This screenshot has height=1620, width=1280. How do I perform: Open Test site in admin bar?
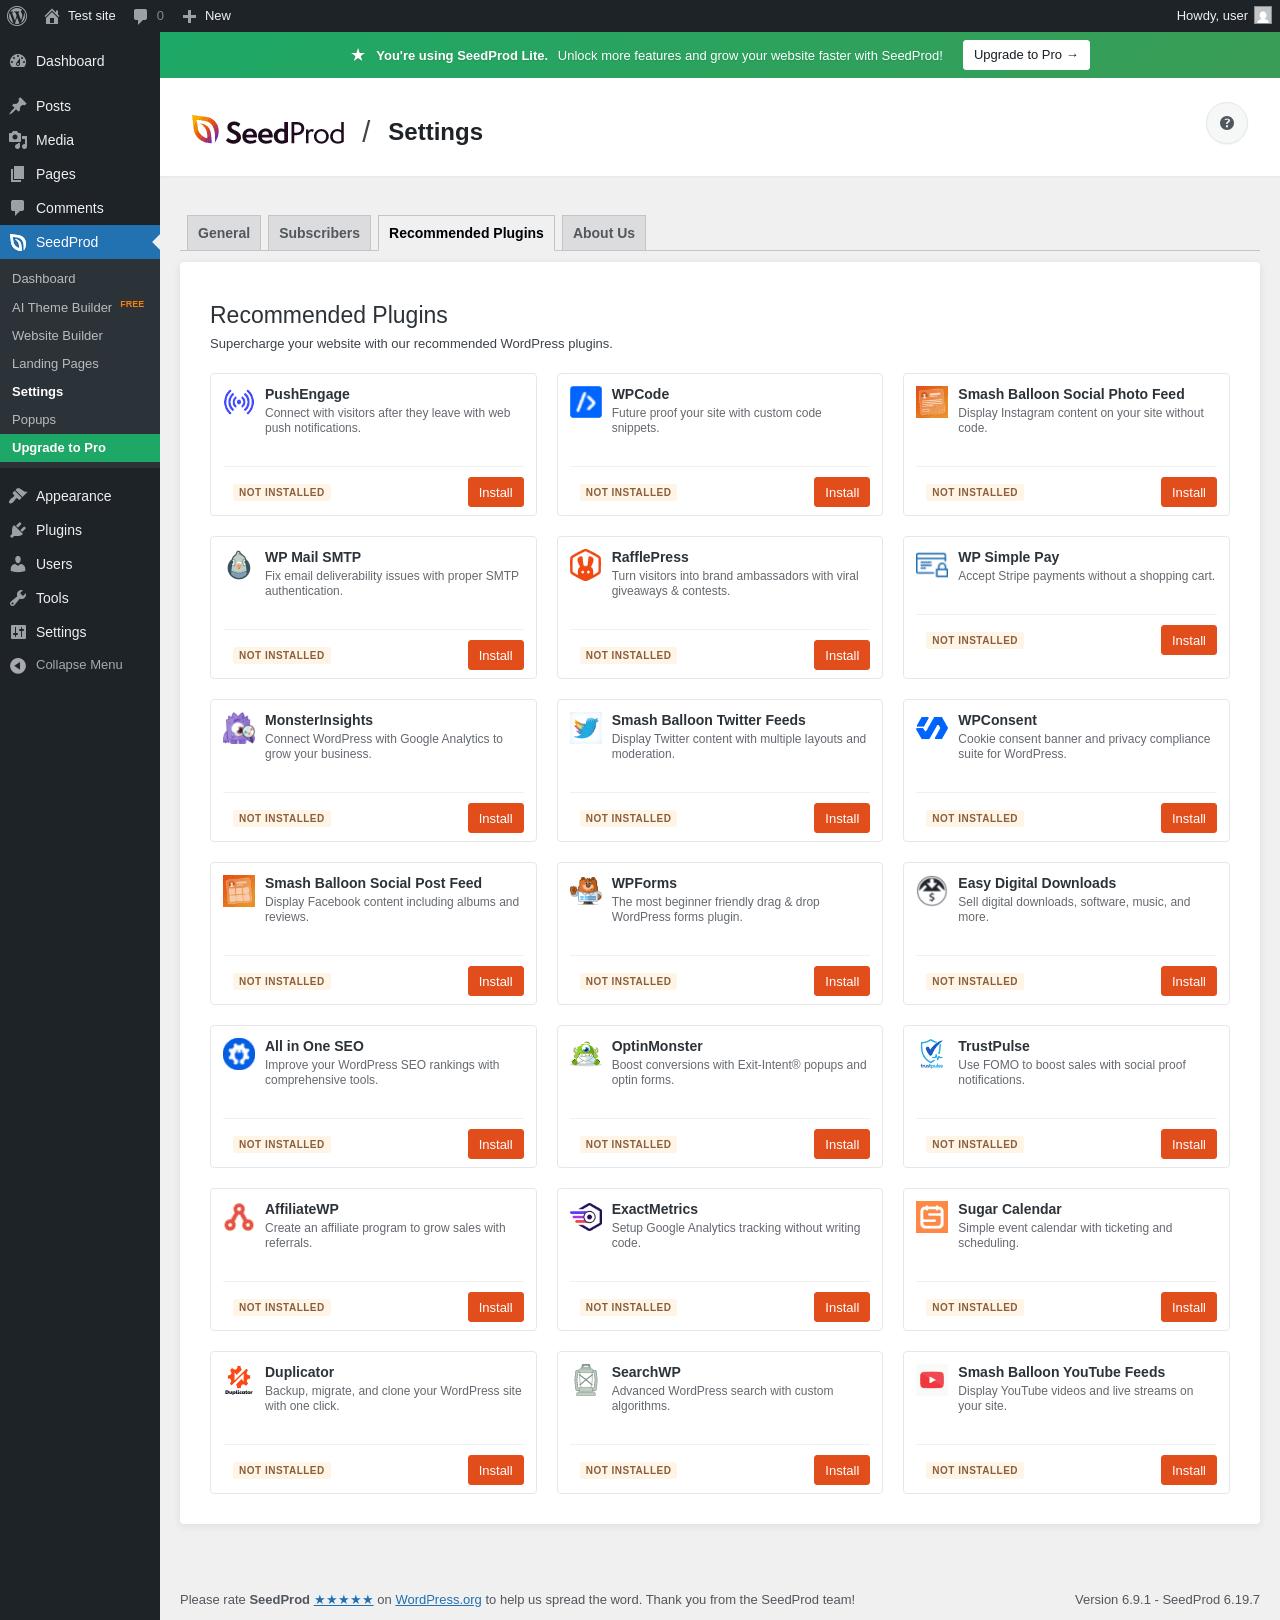coord(80,16)
